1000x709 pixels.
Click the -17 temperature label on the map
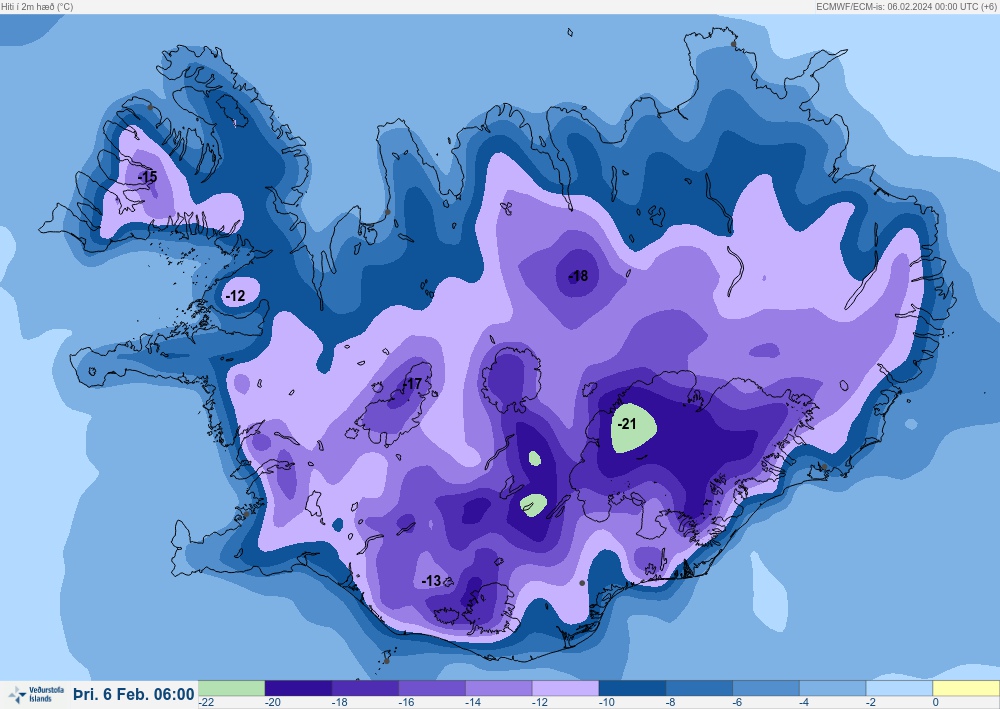pos(413,384)
